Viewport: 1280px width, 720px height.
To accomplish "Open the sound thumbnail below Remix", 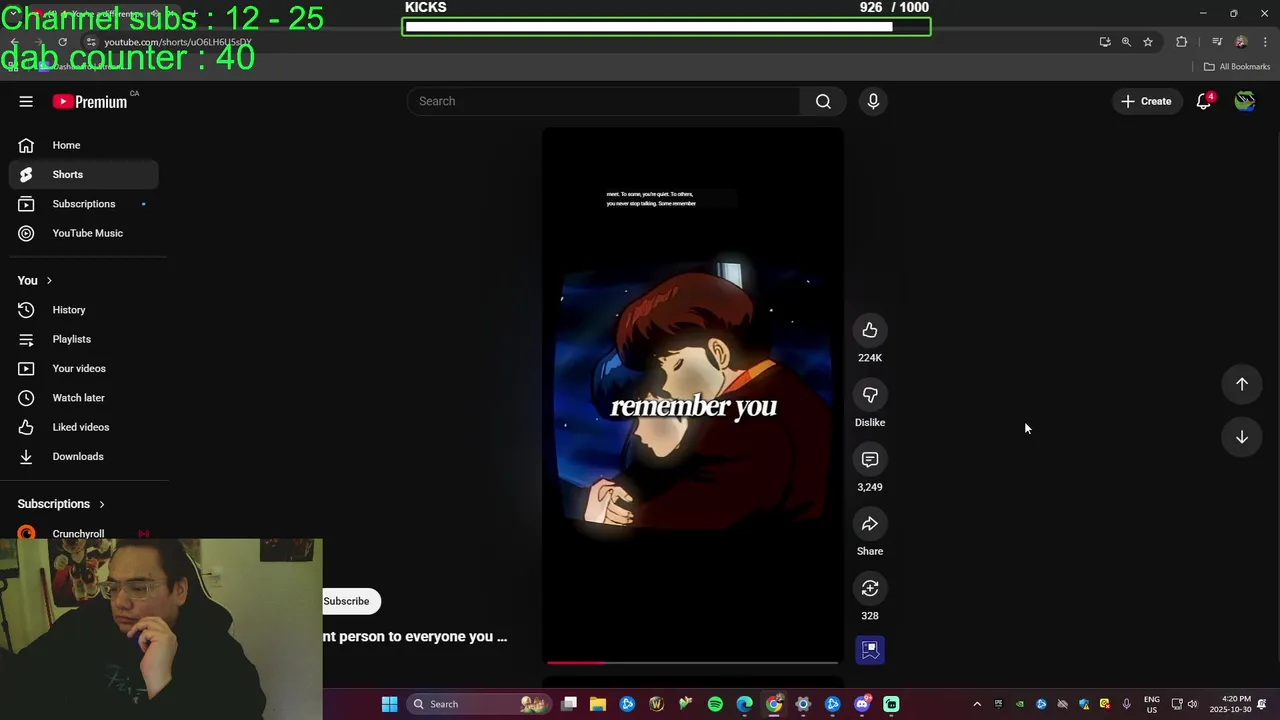I will pyautogui.click(x=870, y=650).
